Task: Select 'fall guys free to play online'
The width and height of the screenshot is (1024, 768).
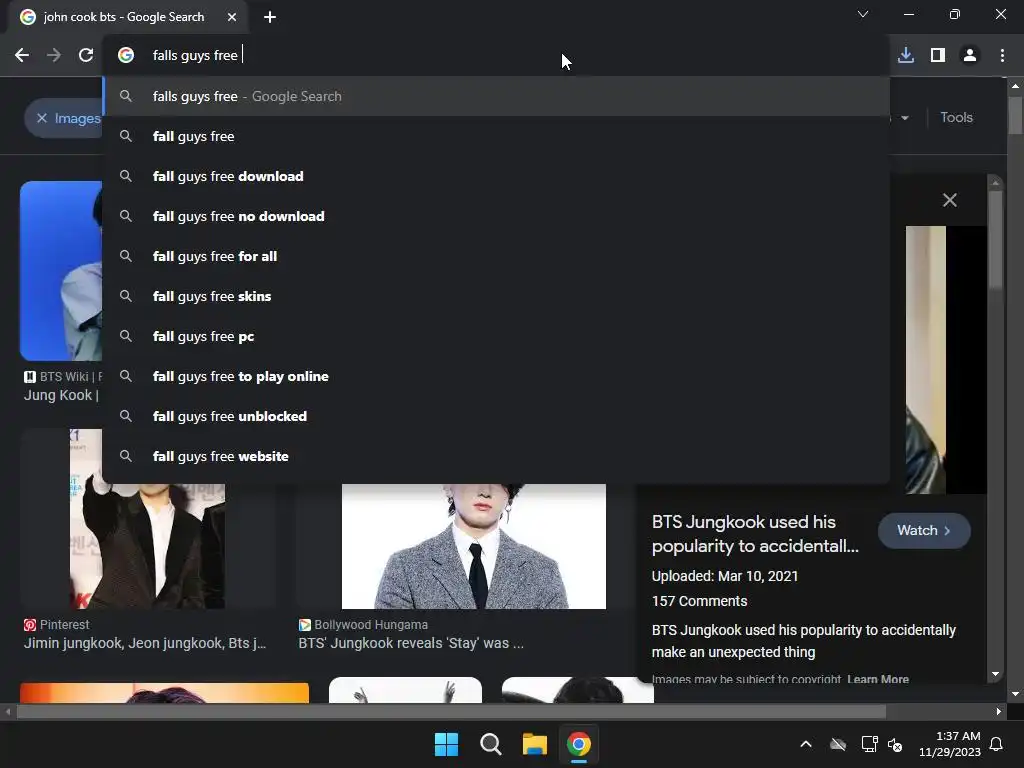Action: 496,376
